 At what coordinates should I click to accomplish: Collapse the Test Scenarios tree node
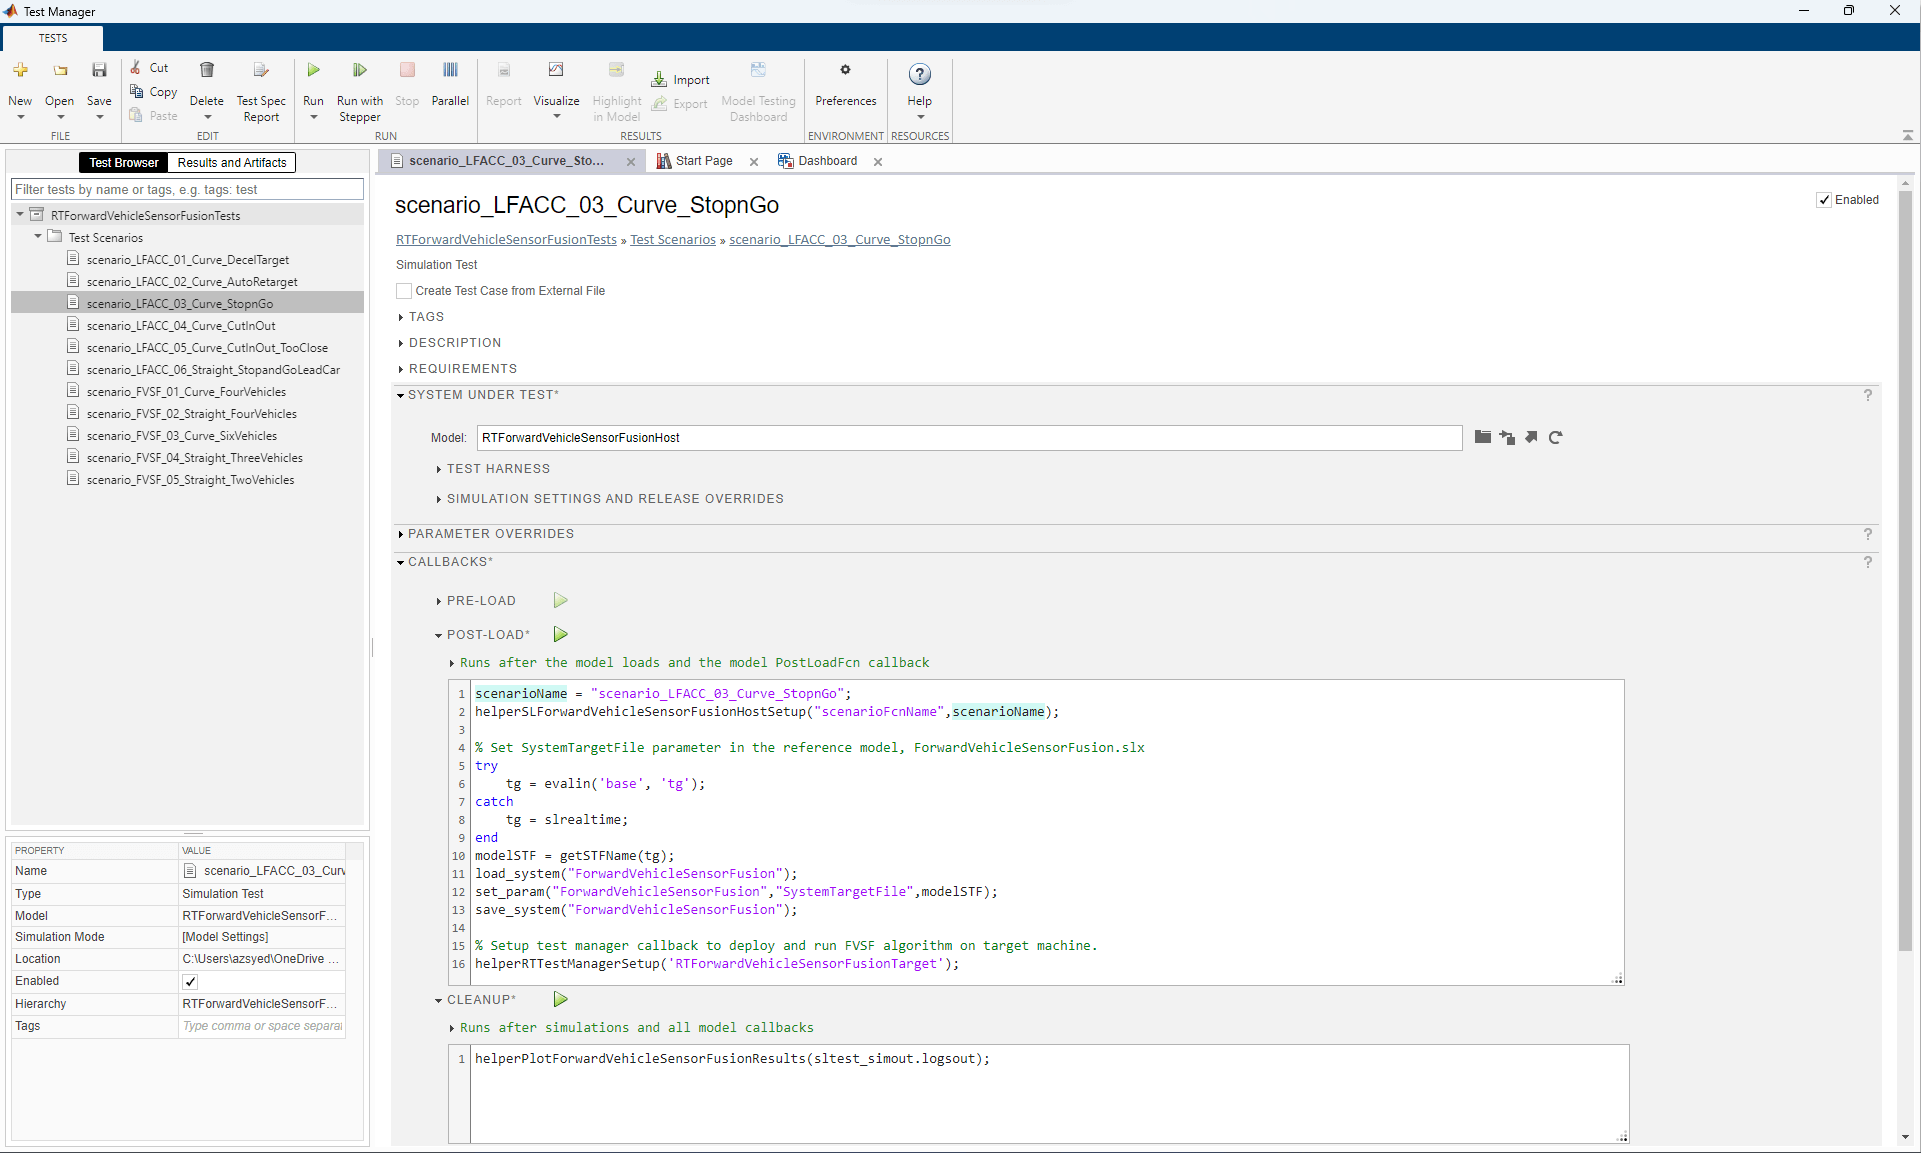tap(38, 237)
